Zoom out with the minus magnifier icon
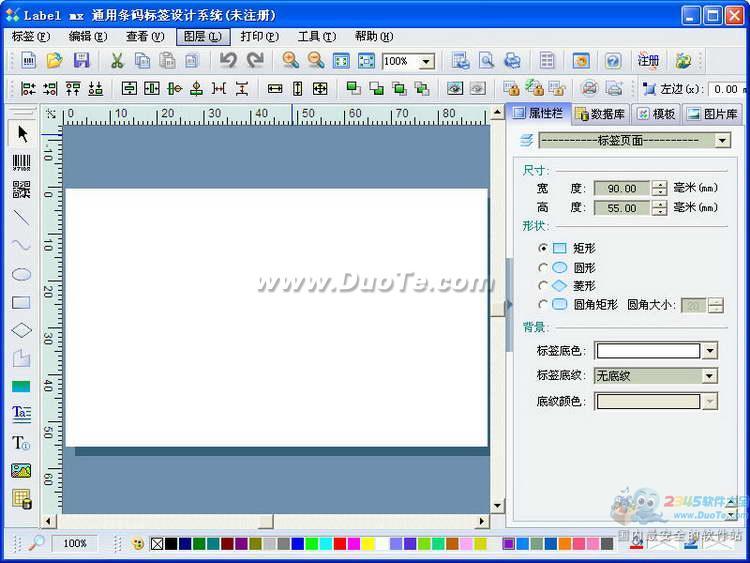The image size is (750, 563). point(316,61)
